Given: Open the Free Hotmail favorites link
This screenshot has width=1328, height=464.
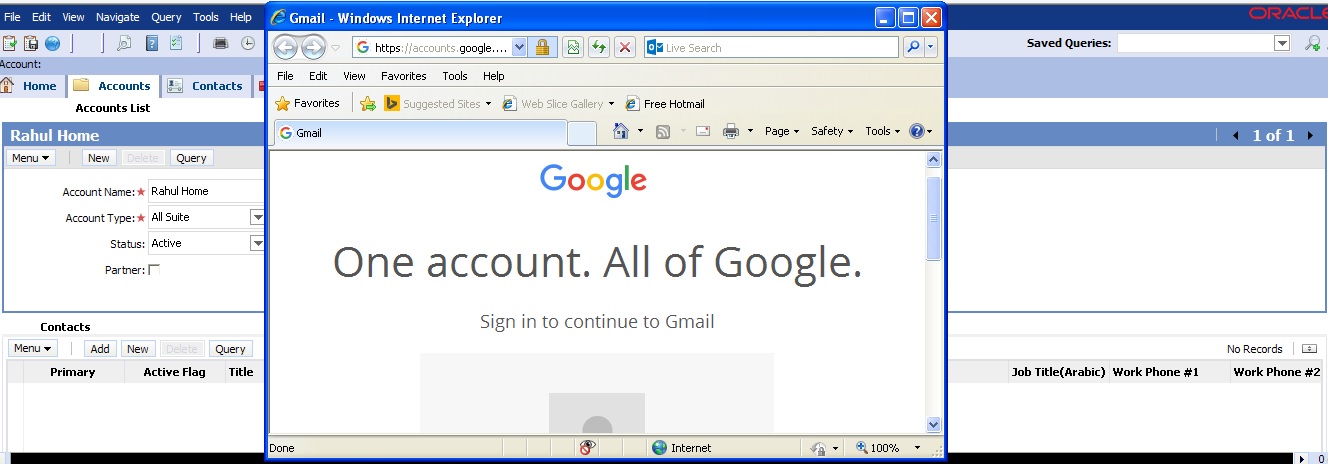Looking at the screenshot, I should point(665,104).
